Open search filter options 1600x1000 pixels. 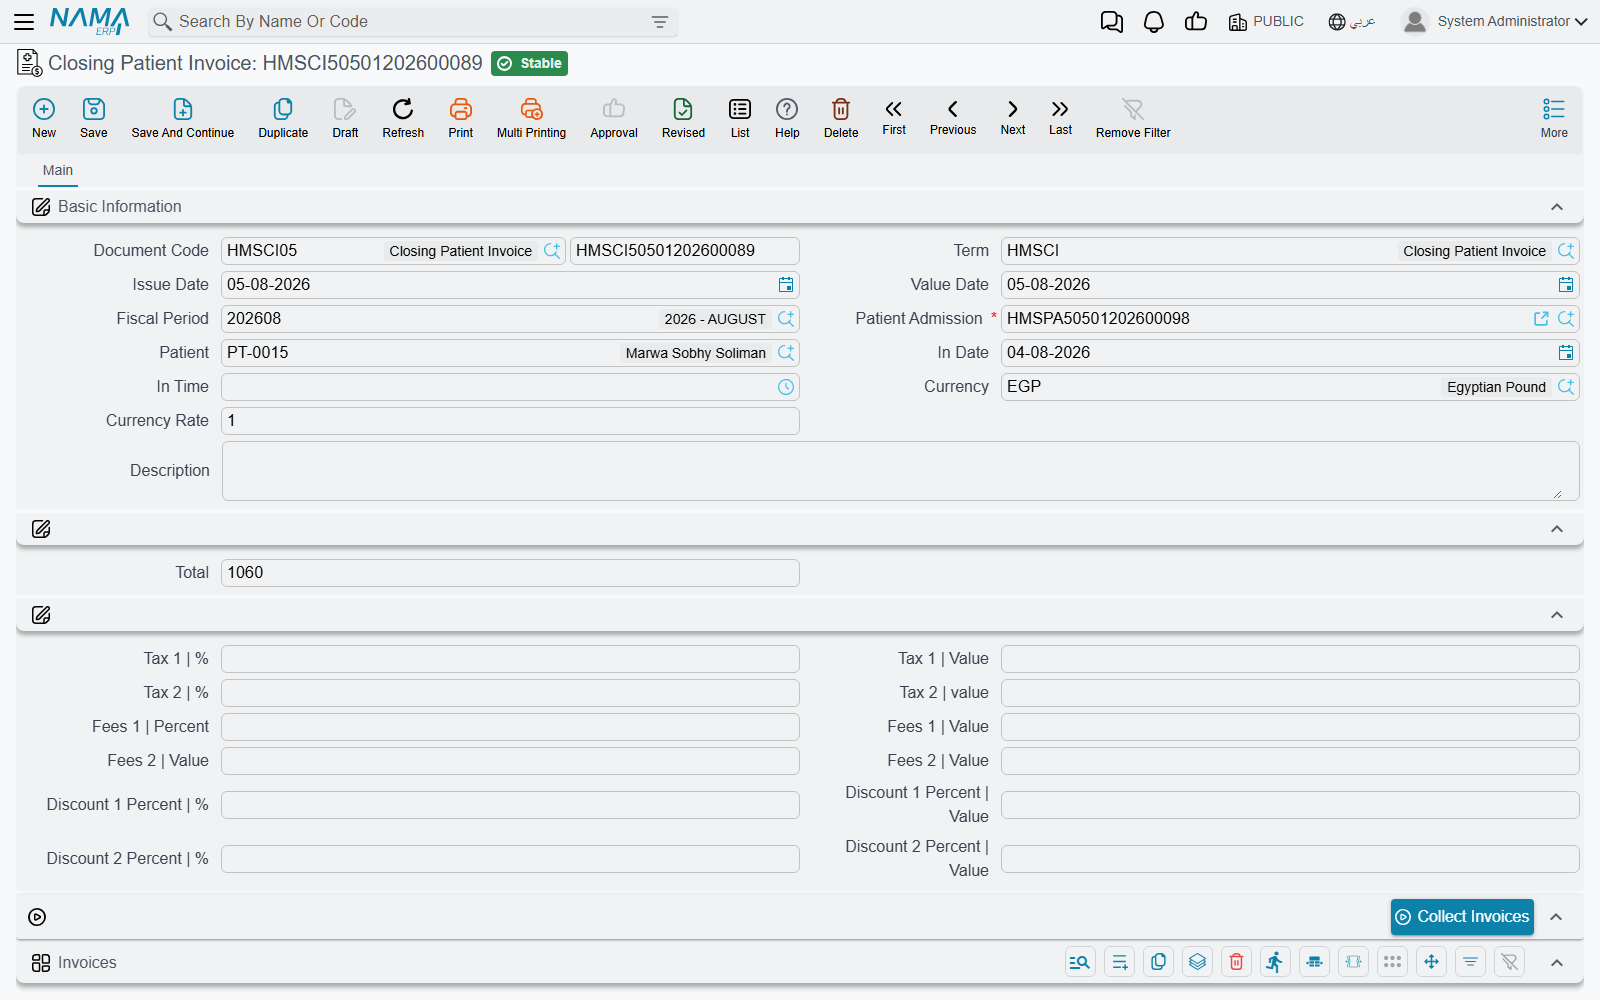point(660,22)
